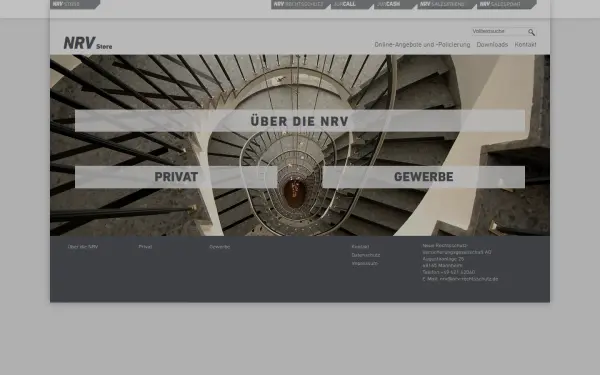The height and width of the screenshot is (375, 600).
Task: Click the footer Telefon number line
Action: click(448, 272)
